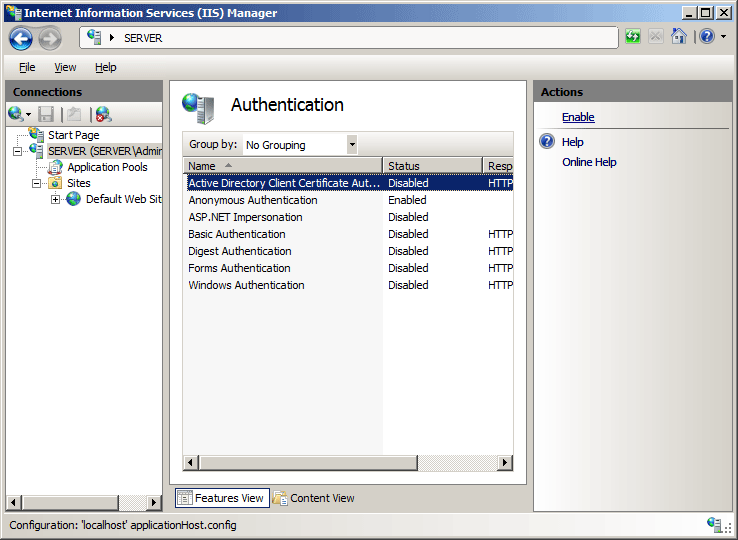Open the File menu

27,67
